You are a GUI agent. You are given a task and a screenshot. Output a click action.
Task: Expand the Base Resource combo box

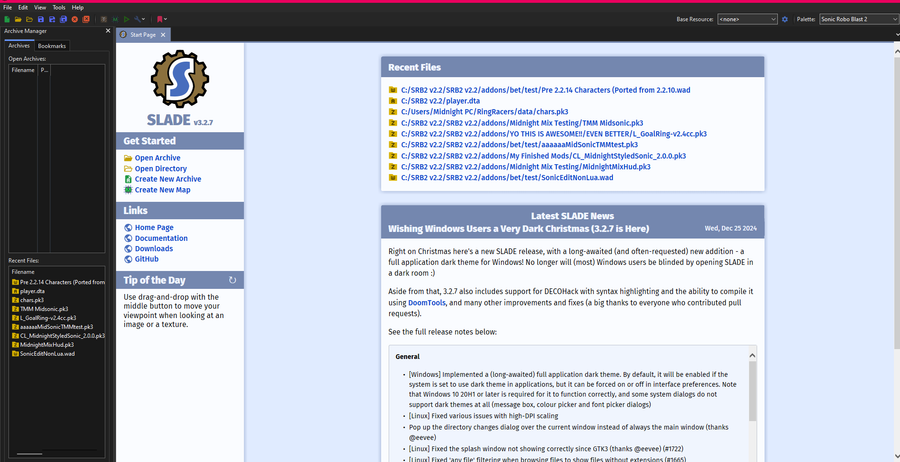point(747,20)
